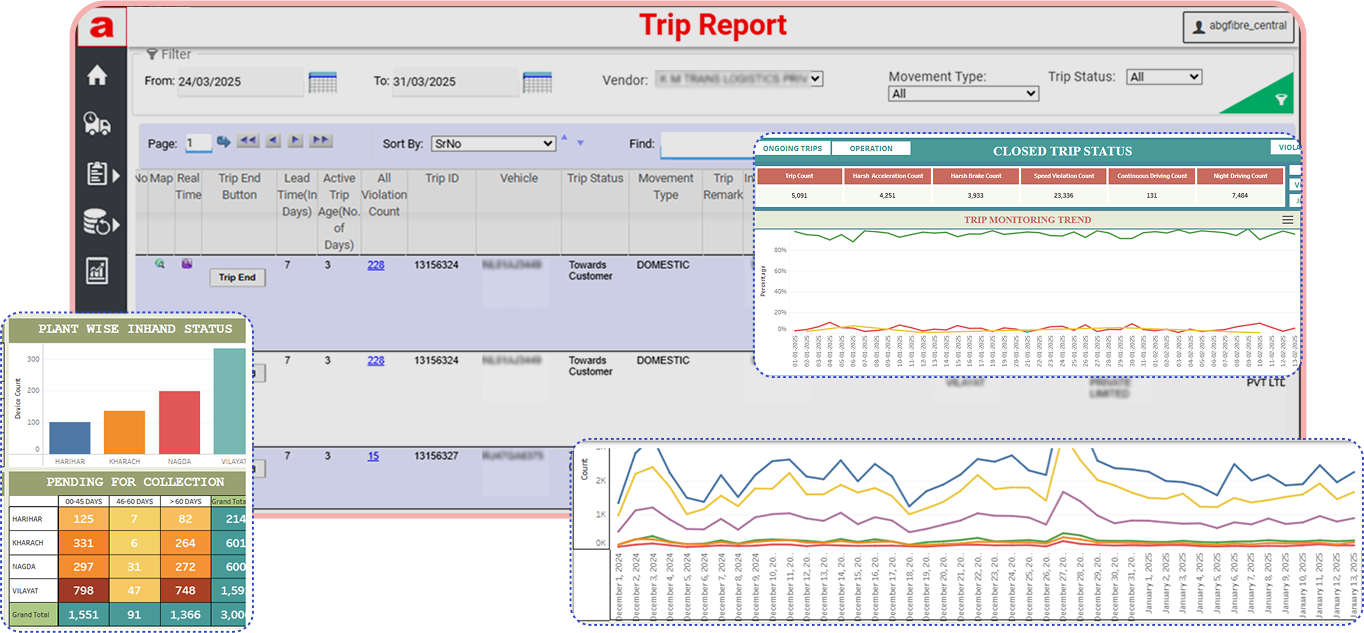1364x633 pixels.
Task: Open the To date calendar picker
Action: pyautogui.click(x=537, y=82)
